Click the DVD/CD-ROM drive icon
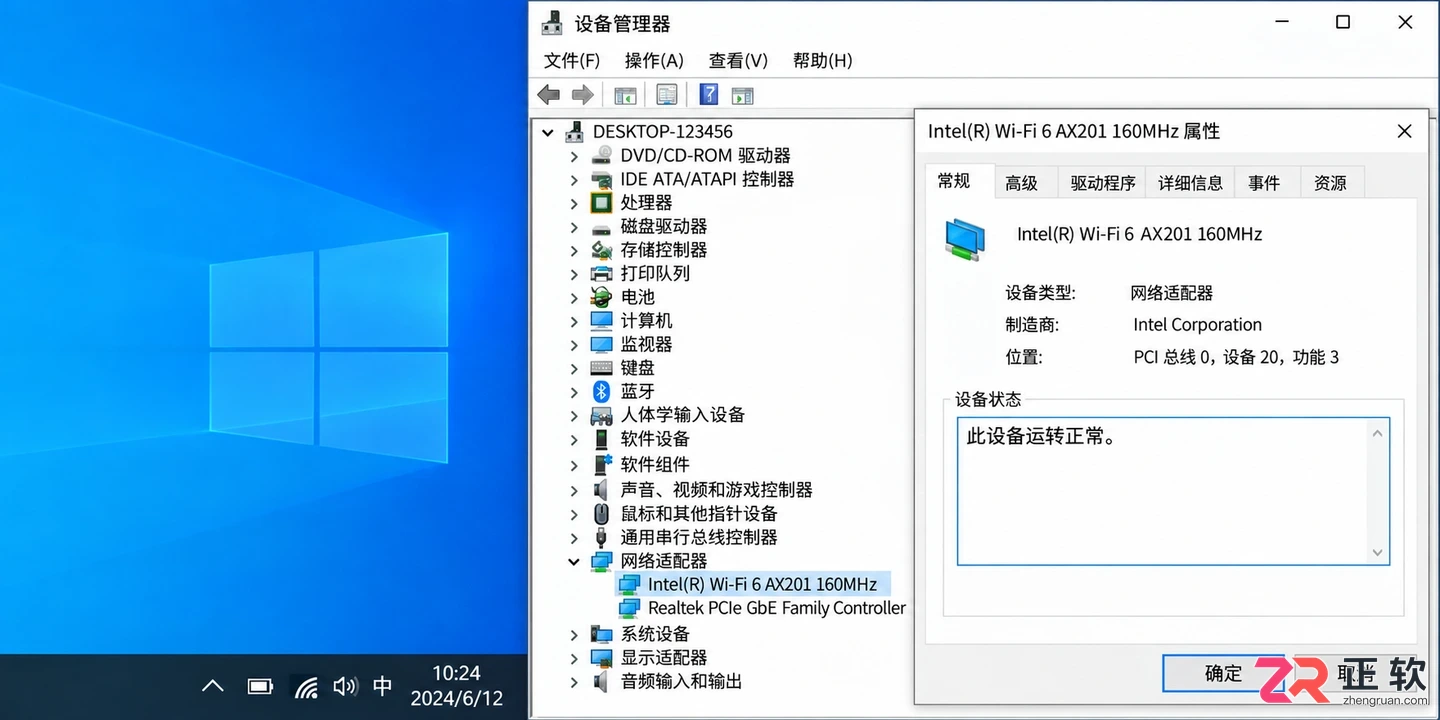Screen dimensions: 1440x720 coord(601,156)
